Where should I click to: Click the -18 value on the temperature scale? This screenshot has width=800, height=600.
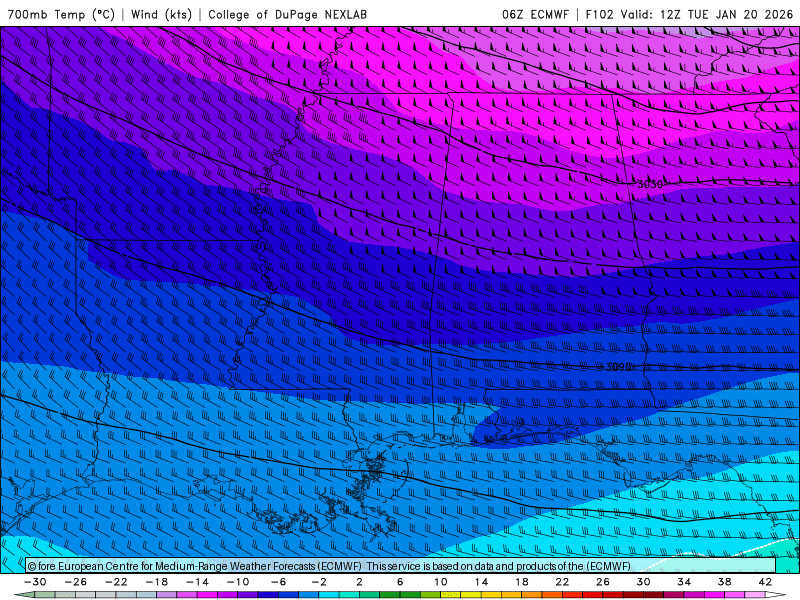point(157,582)
